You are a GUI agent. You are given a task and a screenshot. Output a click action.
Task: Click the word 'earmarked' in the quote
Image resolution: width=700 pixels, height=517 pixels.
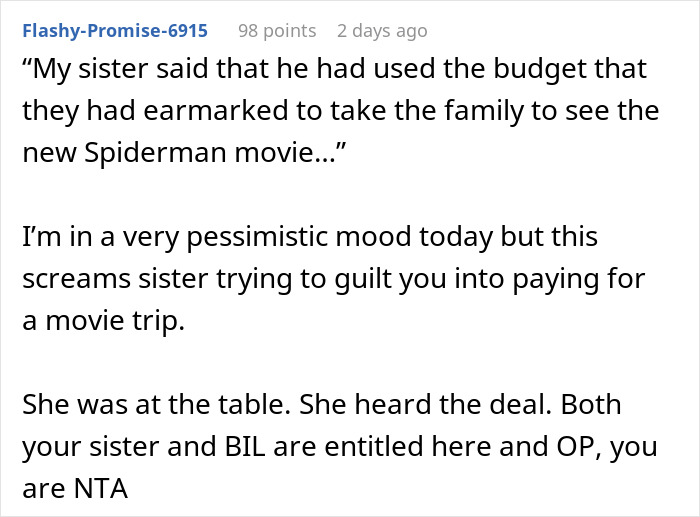(x=216, y=110)
